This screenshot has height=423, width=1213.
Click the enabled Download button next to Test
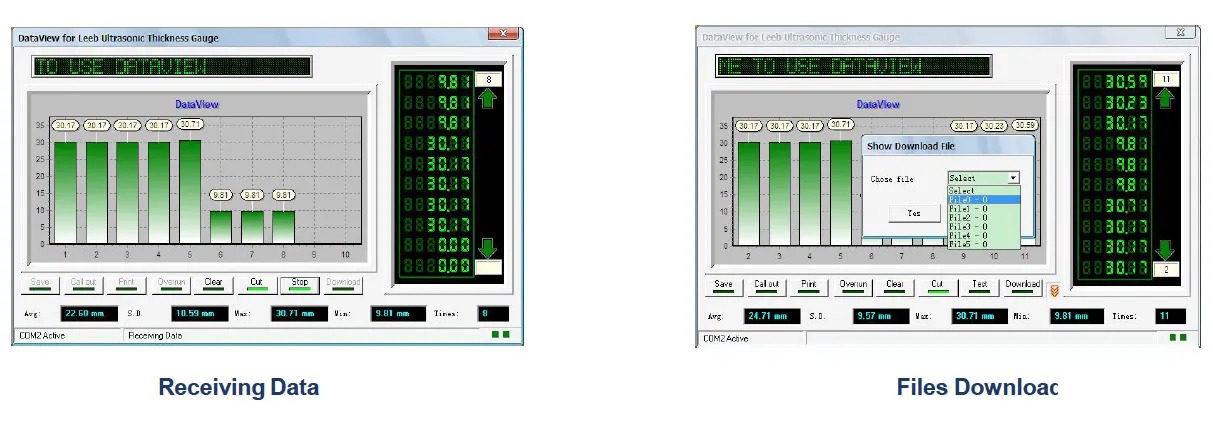pyautogui.click(x=1023, y=284)
